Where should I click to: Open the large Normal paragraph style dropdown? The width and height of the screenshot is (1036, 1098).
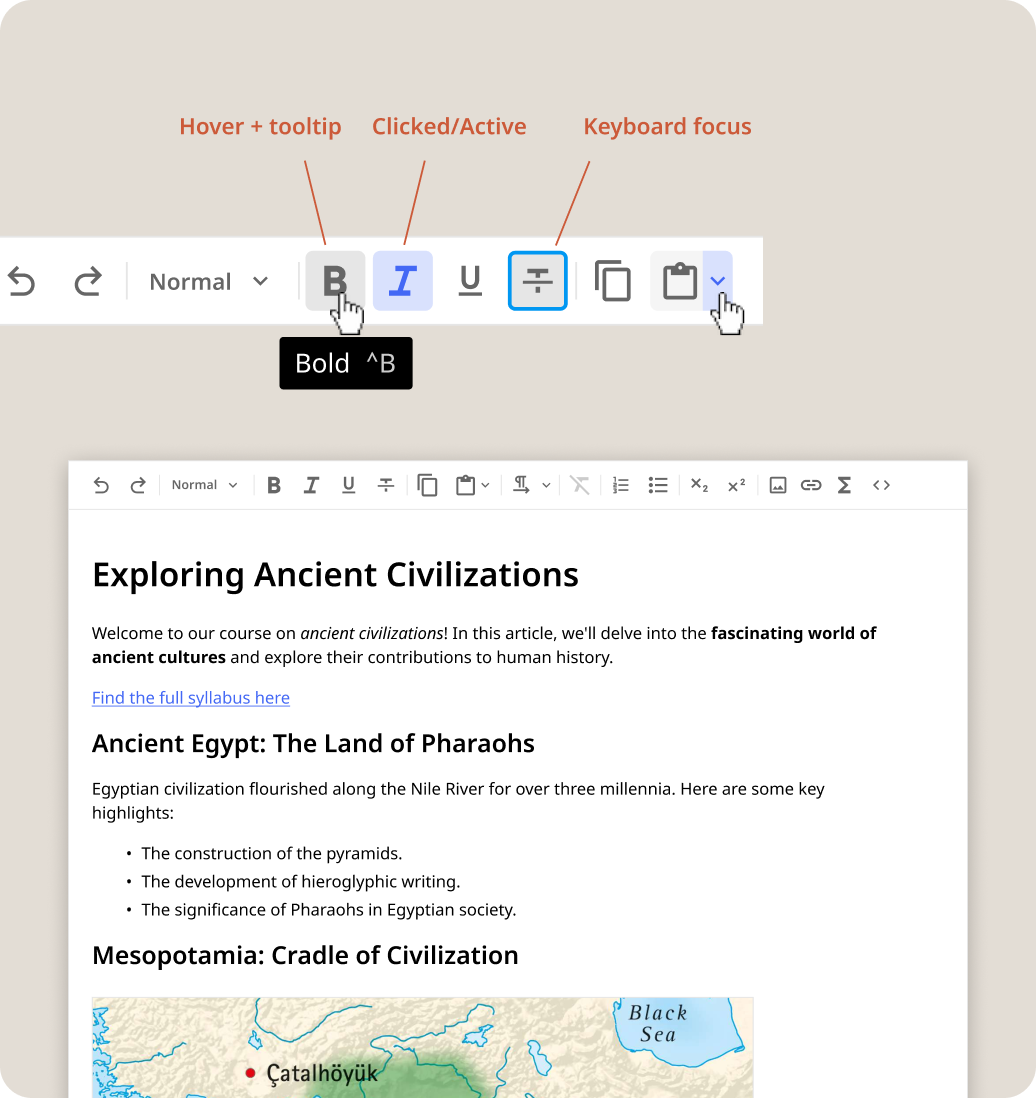tap(209, 282)
